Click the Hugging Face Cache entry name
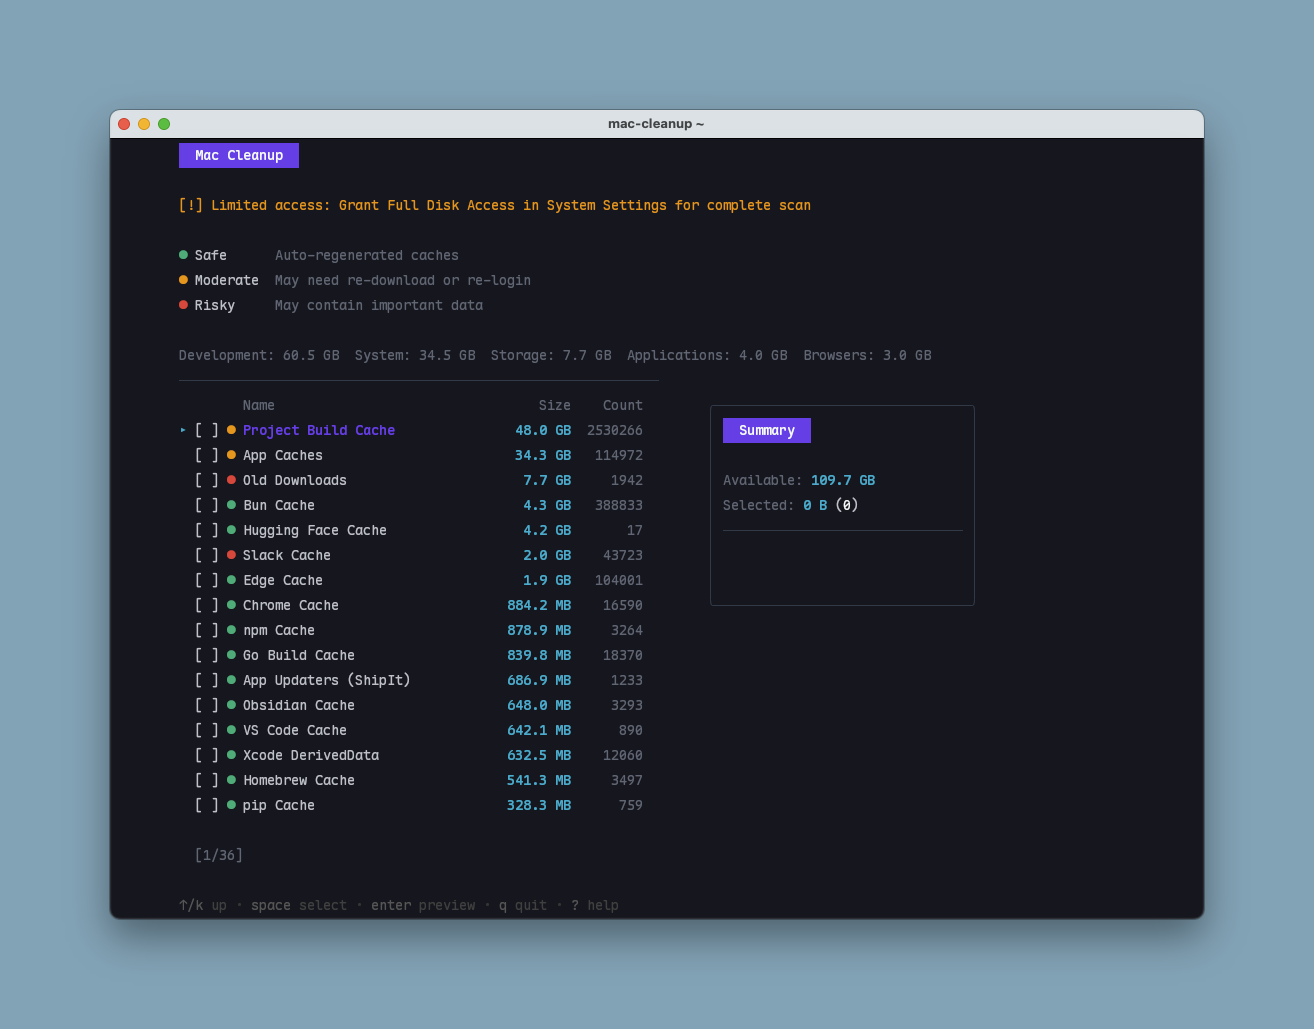 point(314,530)
